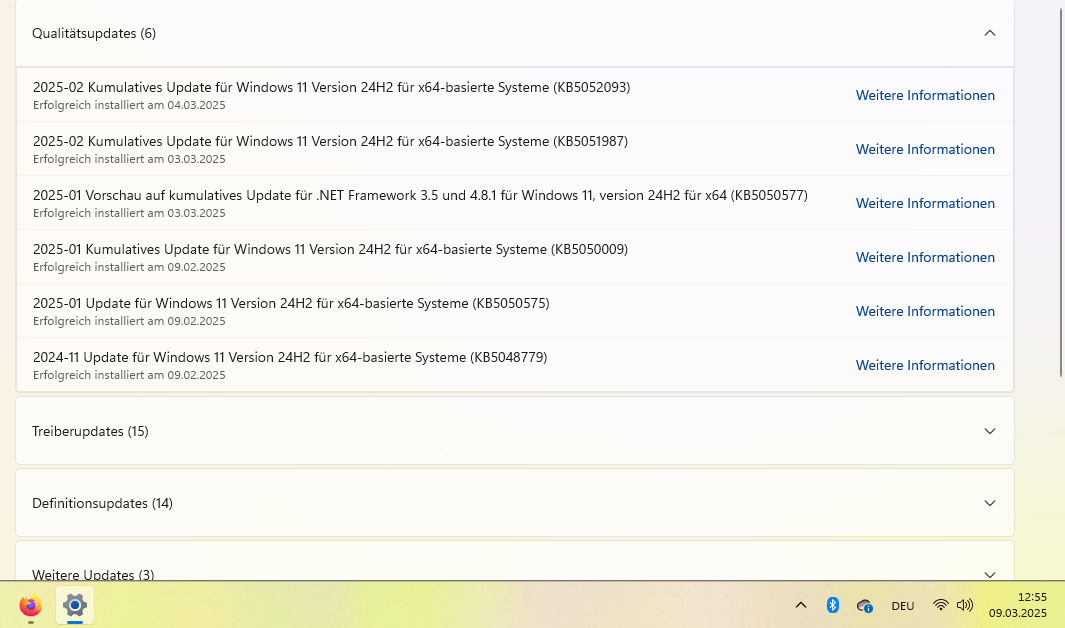
Task: Select the KB5052093 cumulative update title
Action: click(x=331, y=87)
